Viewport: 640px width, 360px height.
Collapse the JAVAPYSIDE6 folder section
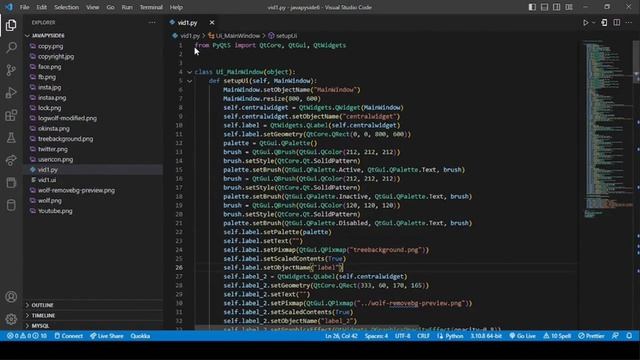(x=93, y=36)
